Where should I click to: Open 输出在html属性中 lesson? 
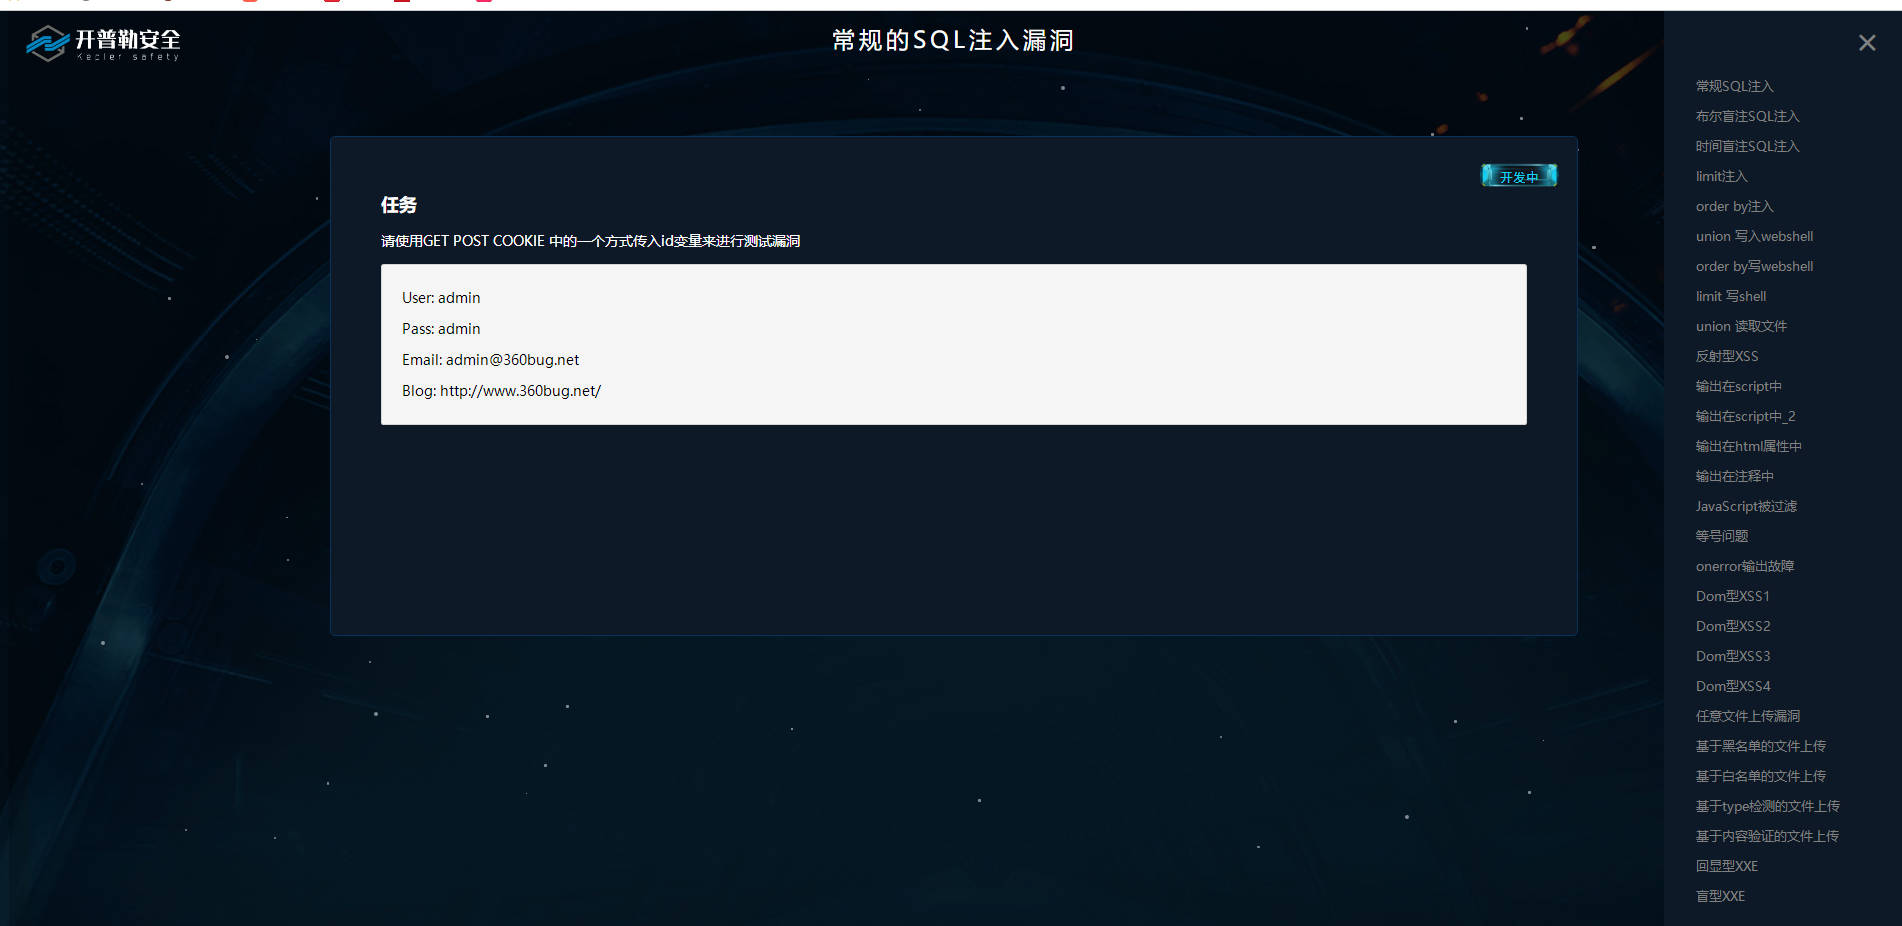(x=1748, y=446)
